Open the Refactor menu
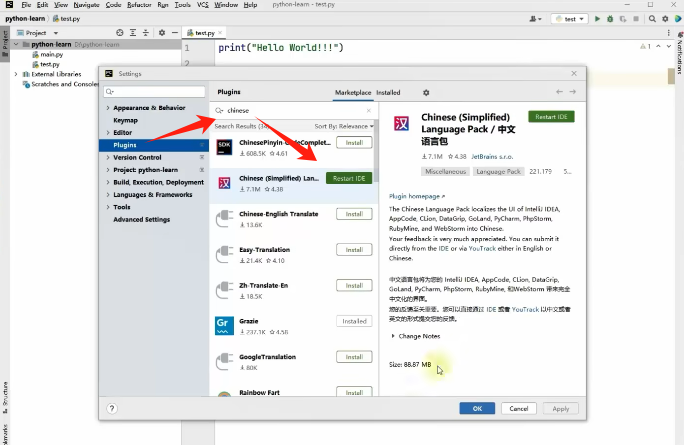Image resolution: width=684 pixels, height=445 pixels. coord(139,5)
